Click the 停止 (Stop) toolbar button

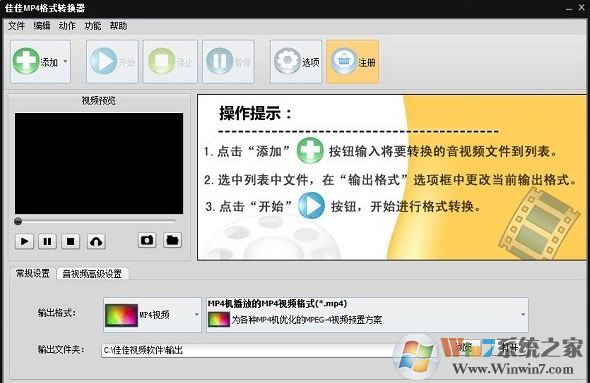pos(170,61)
